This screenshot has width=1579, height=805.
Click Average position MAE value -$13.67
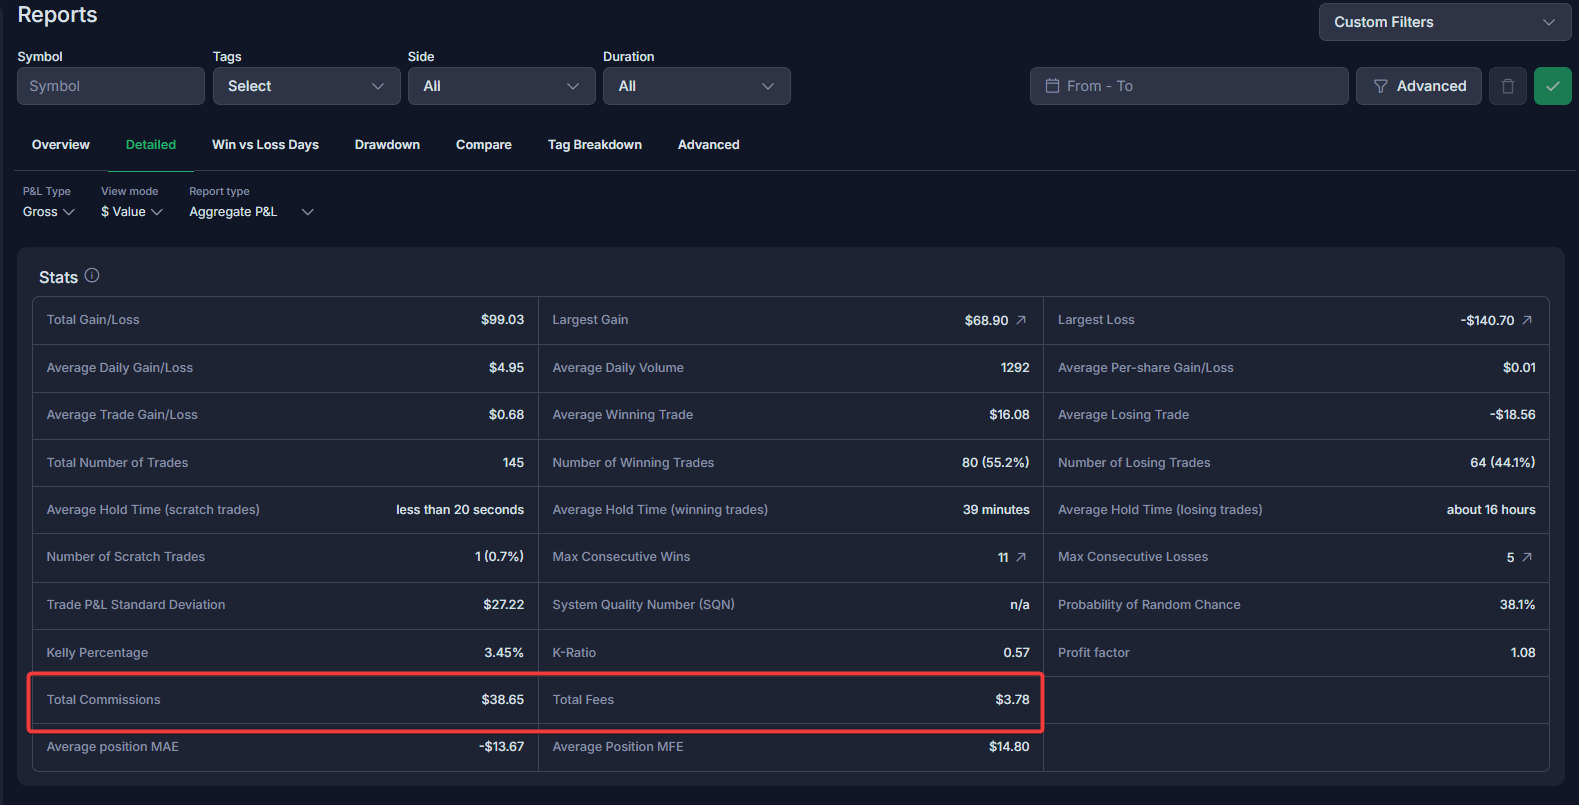[x=501, y=747]
